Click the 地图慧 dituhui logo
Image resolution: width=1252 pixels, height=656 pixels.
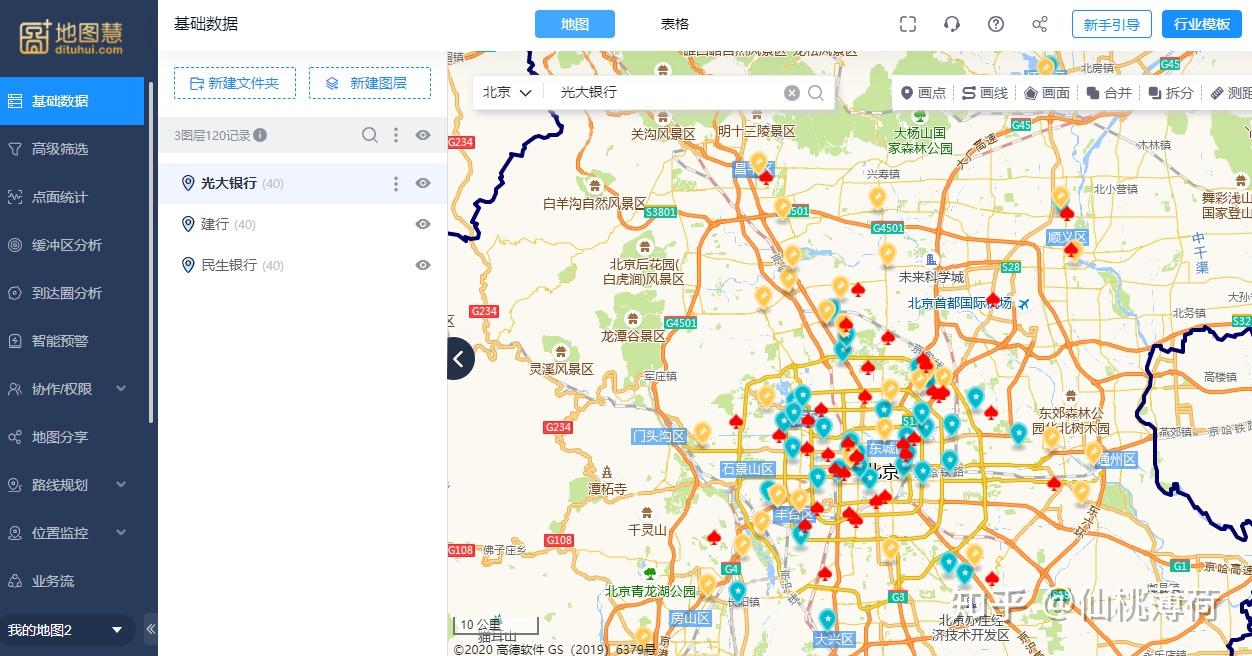[x=71, y=36]
